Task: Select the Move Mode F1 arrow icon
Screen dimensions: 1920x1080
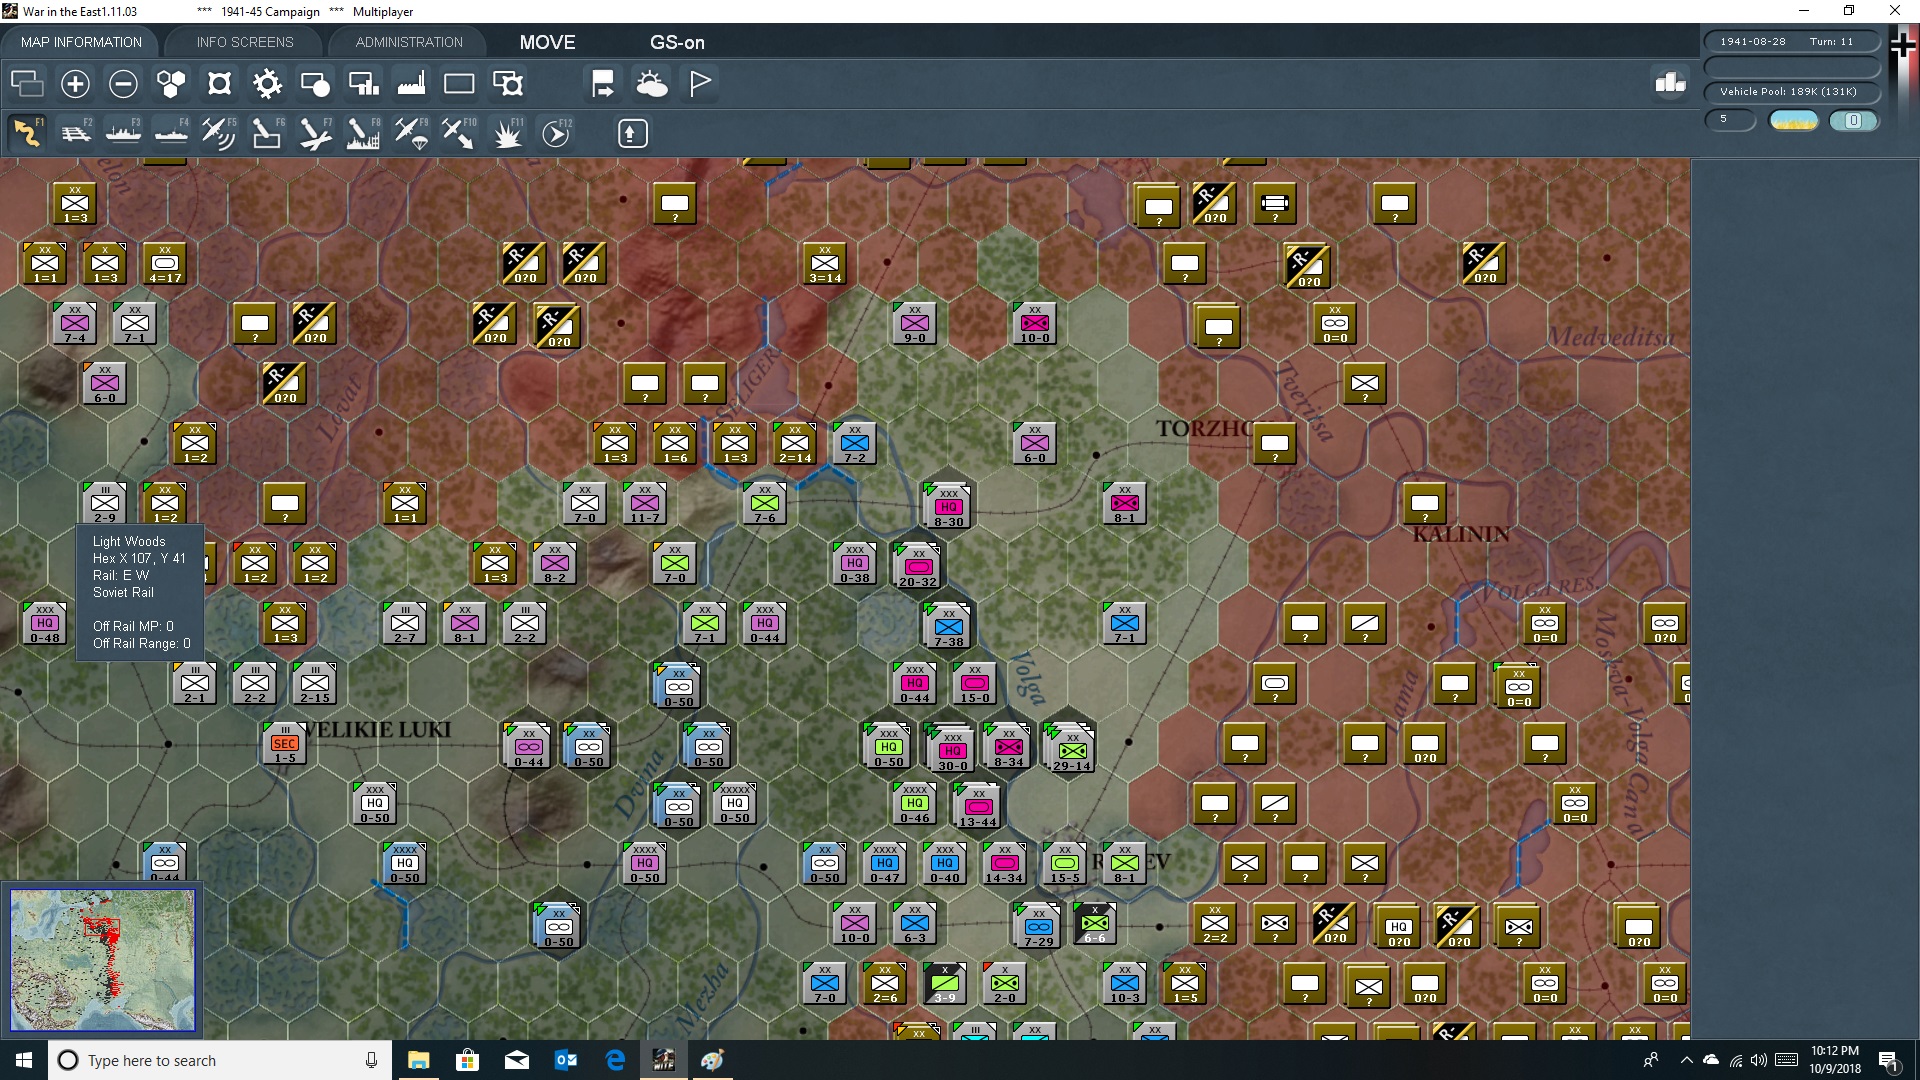Action: 27,133
